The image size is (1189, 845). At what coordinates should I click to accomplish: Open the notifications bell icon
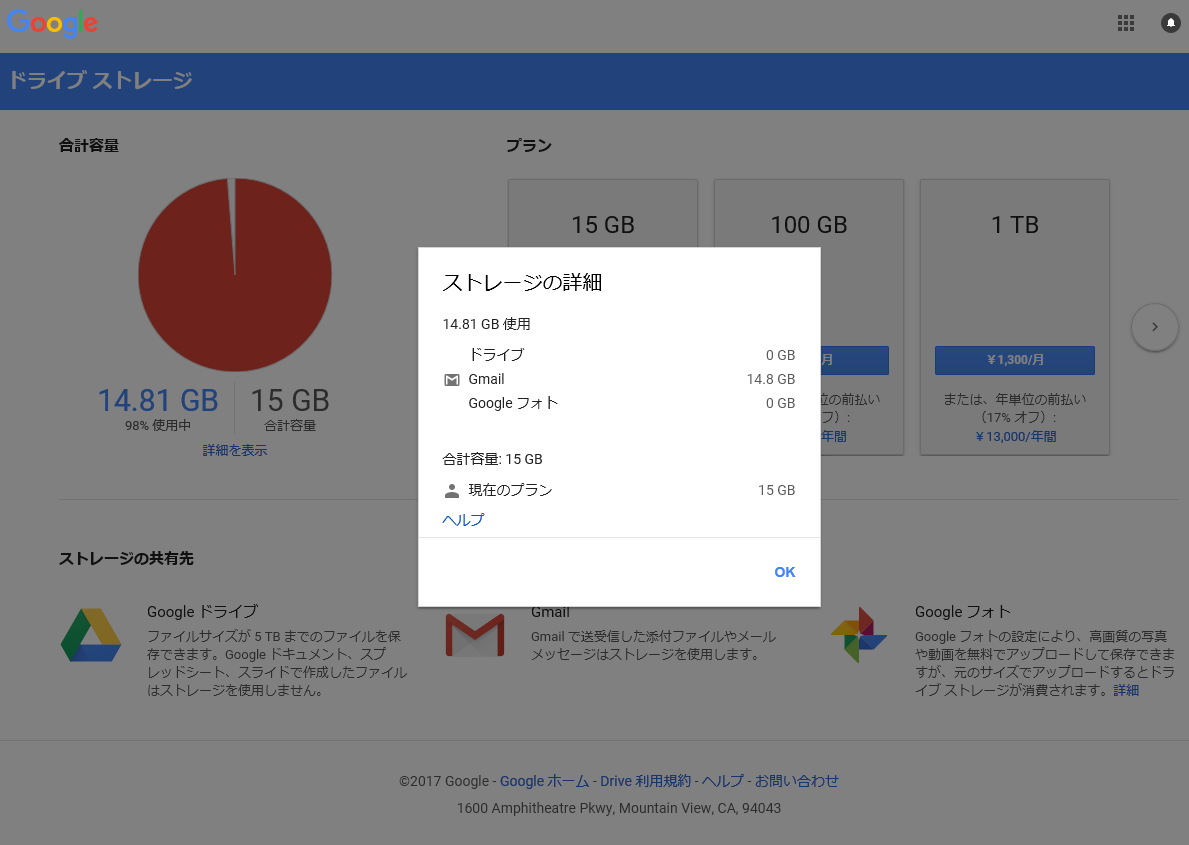[x=1171, y=24]
